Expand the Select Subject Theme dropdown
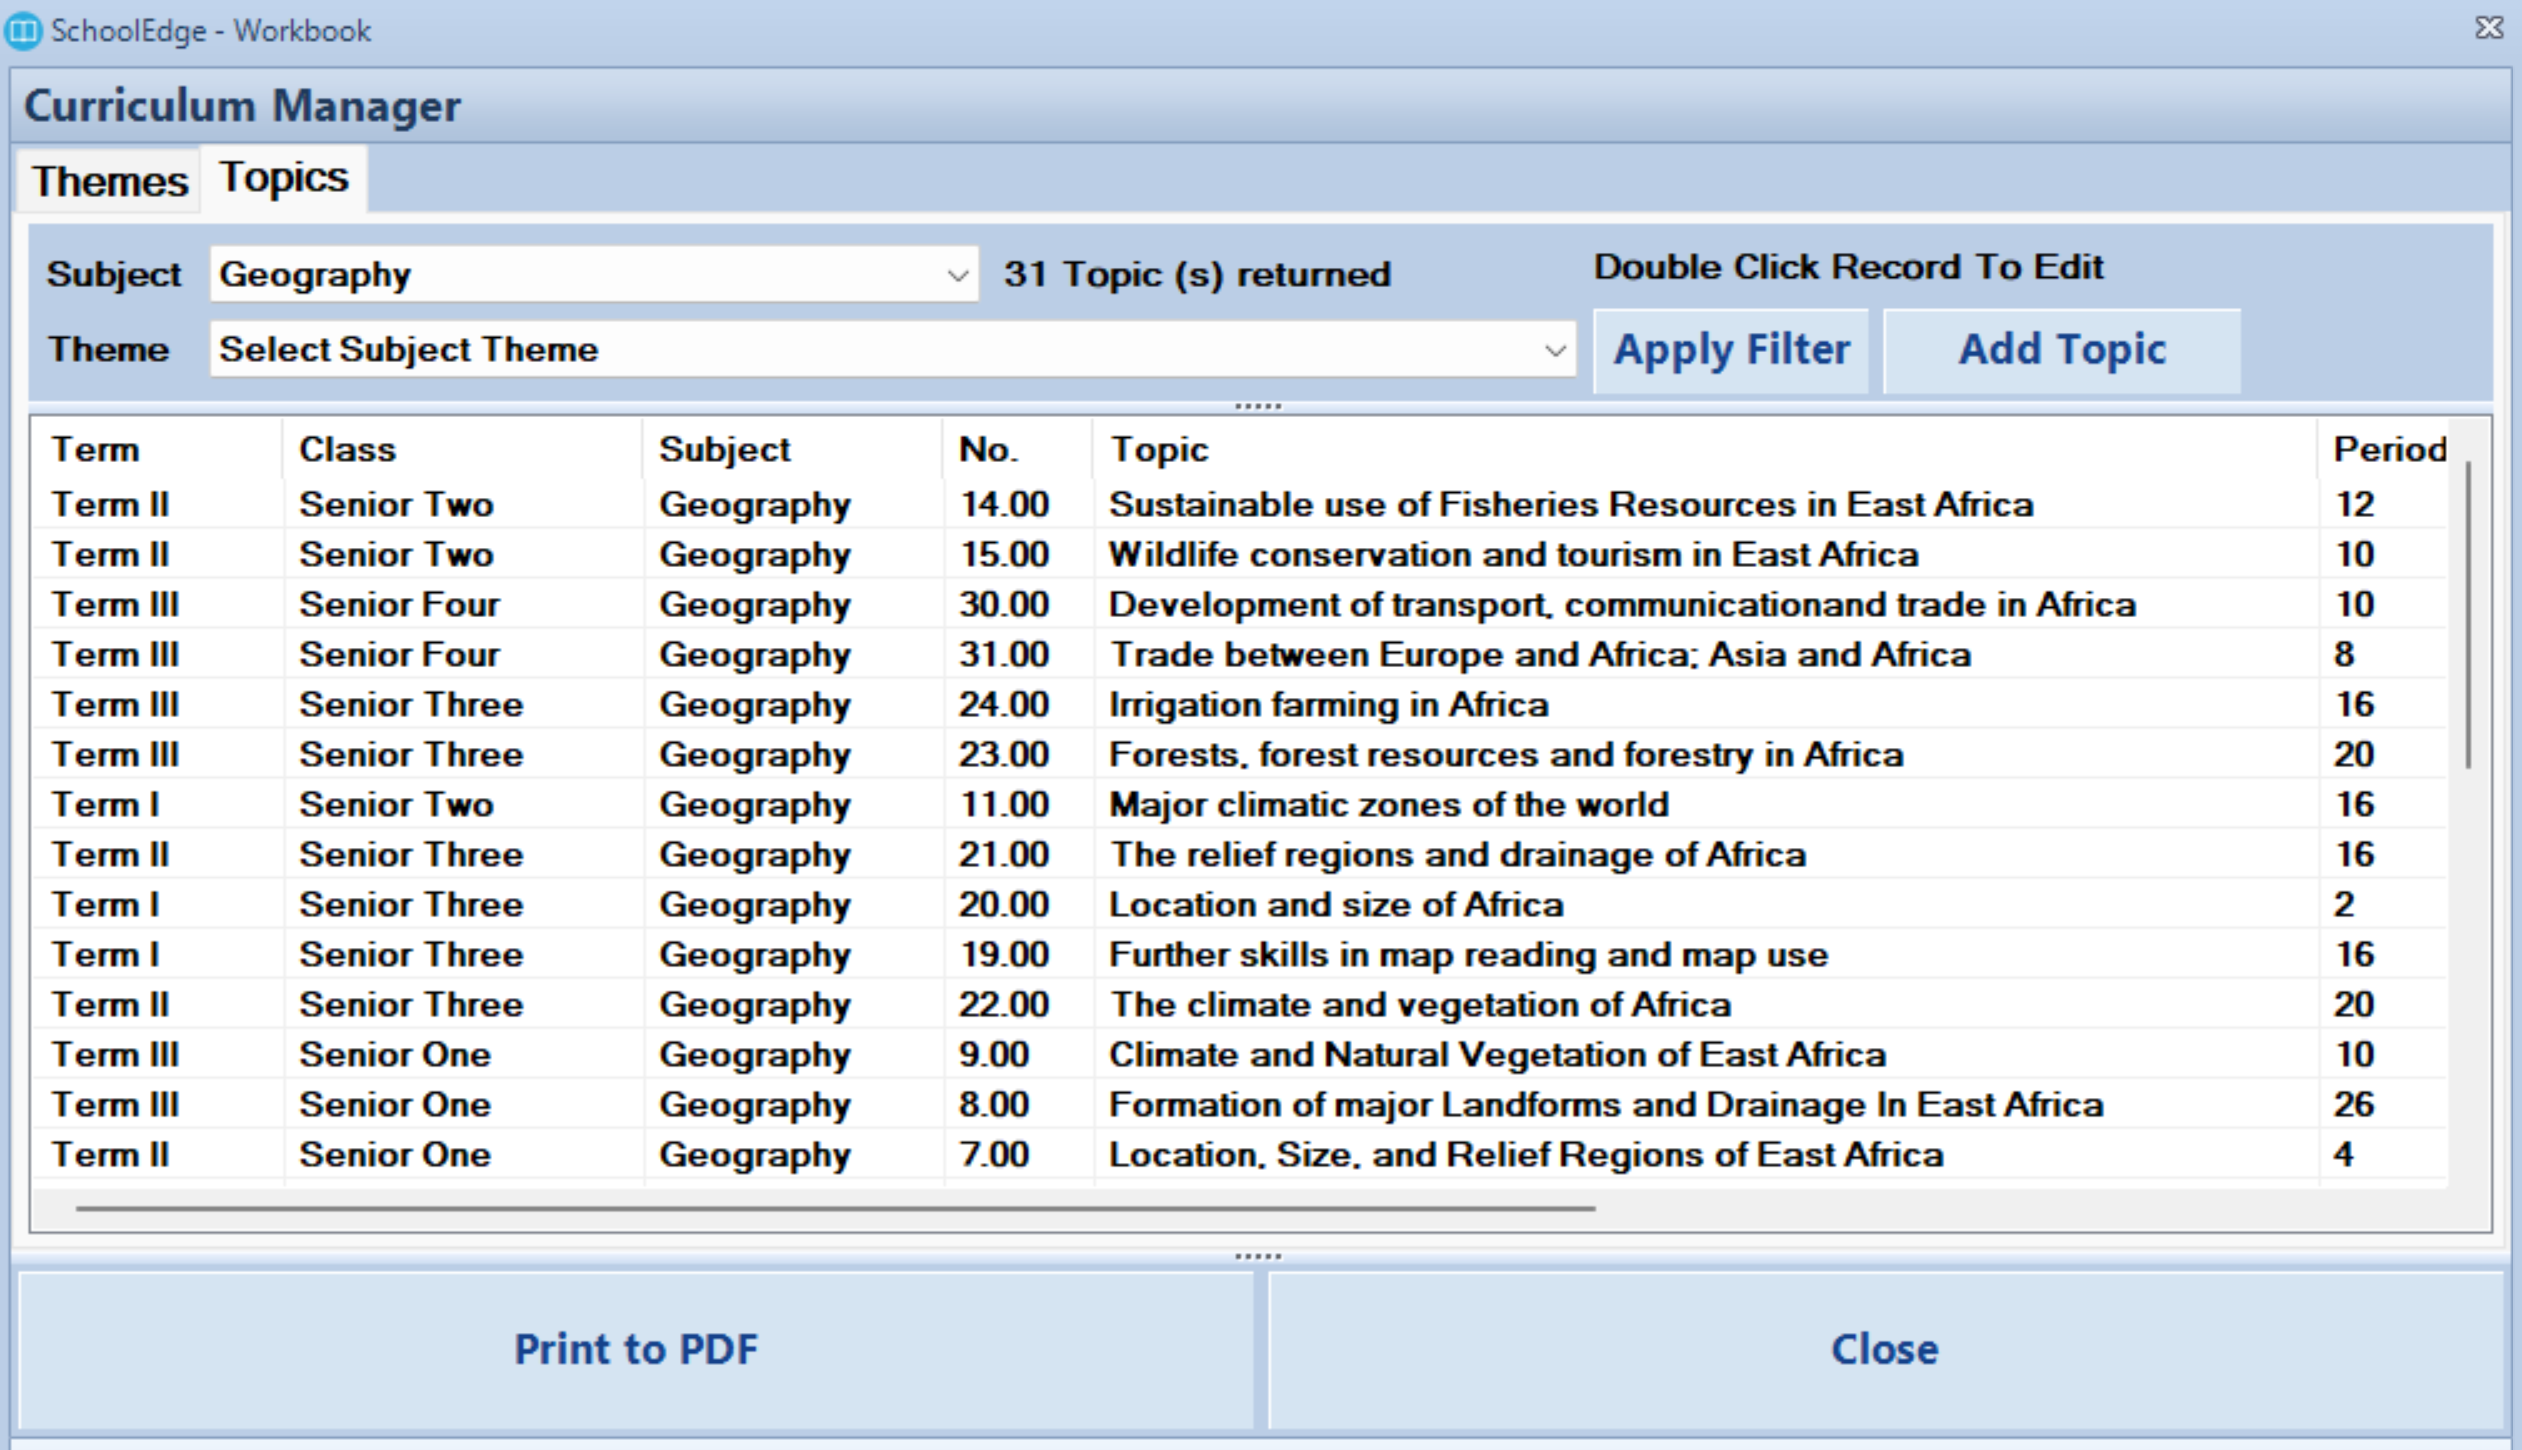The height and width of the screenshot is (1450, 2522). click(1554, 350)
